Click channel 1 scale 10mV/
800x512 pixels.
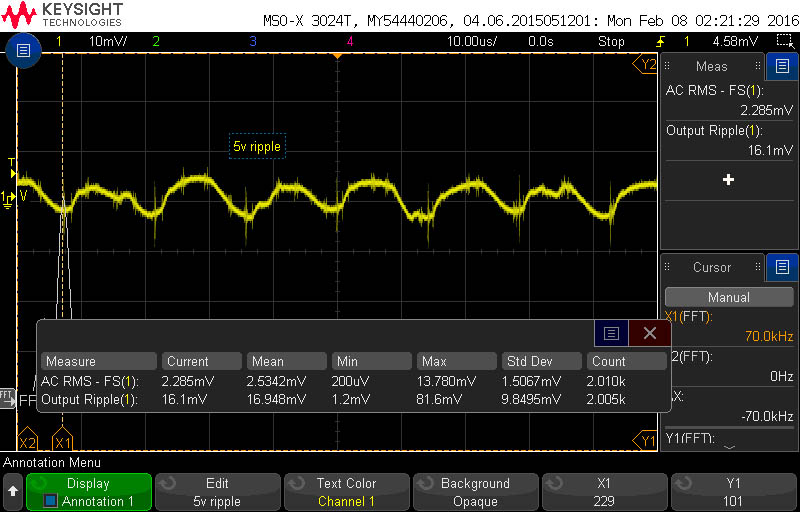click(x=108, y=41)
